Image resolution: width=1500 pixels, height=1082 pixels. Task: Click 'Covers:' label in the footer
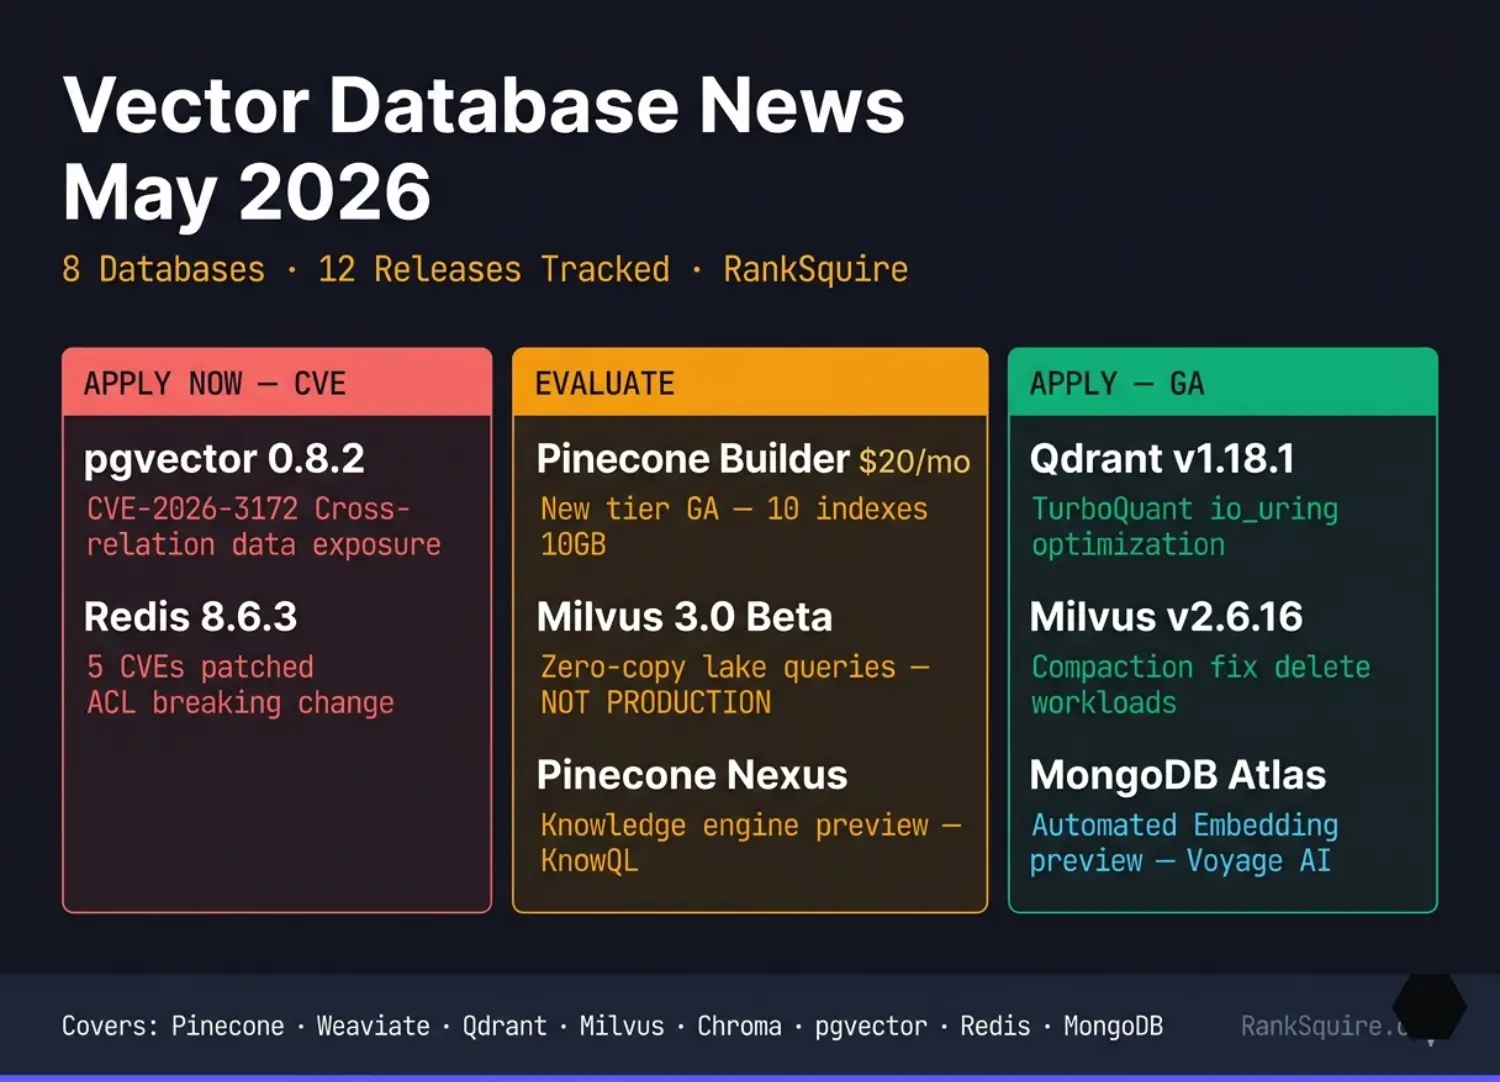110,1026
